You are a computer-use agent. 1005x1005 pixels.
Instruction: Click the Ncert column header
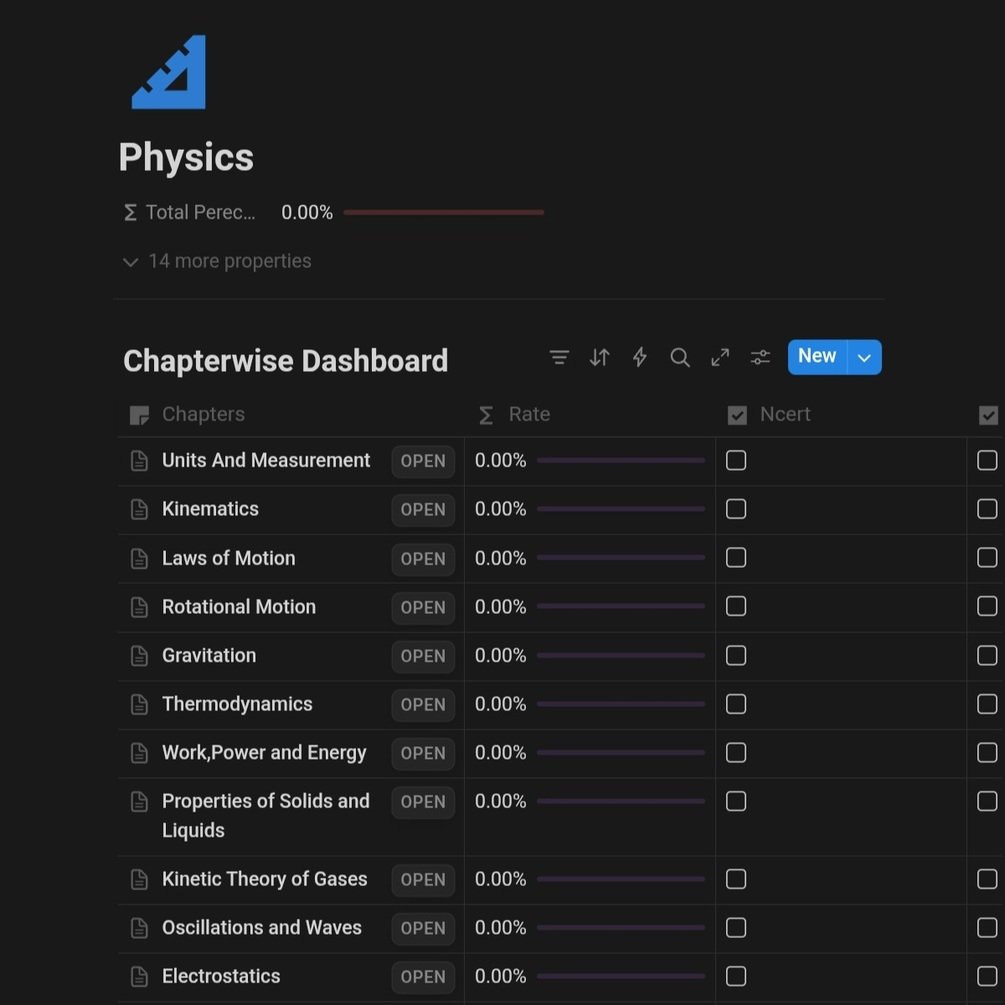tap(784, 415)
